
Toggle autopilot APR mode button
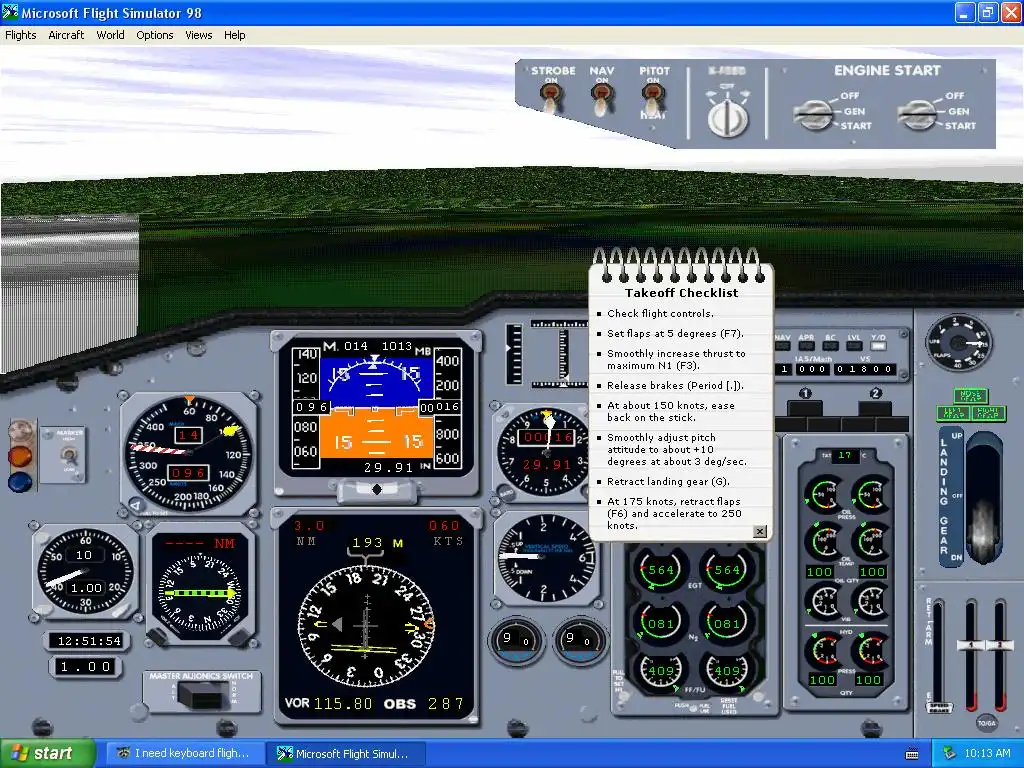click(x=807, y=346)
